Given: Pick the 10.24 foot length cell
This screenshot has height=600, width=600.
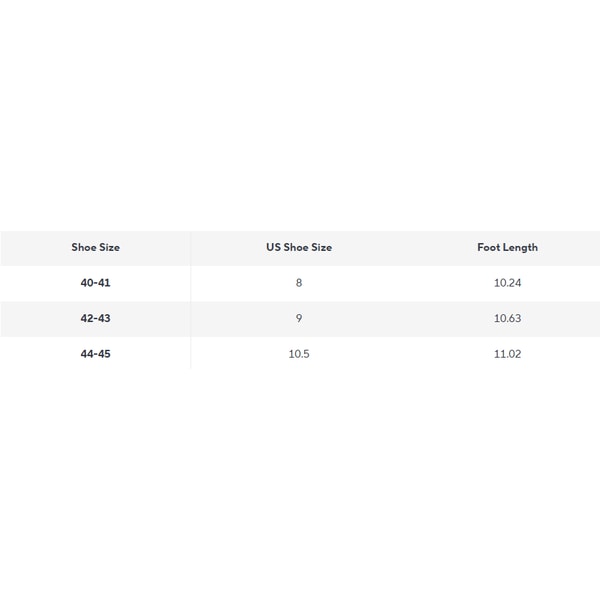Looking at the screenshot, I should [507, 283].
